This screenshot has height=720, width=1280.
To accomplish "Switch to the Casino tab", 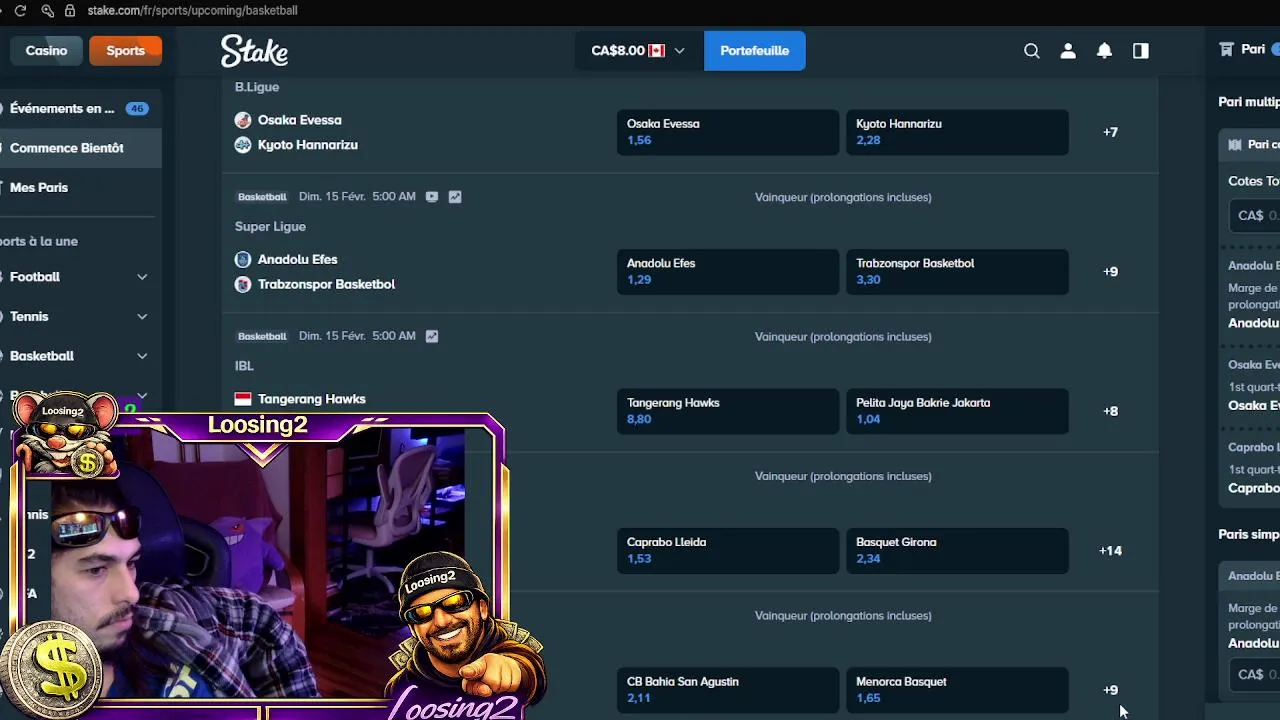I will (x=46, y=51).
